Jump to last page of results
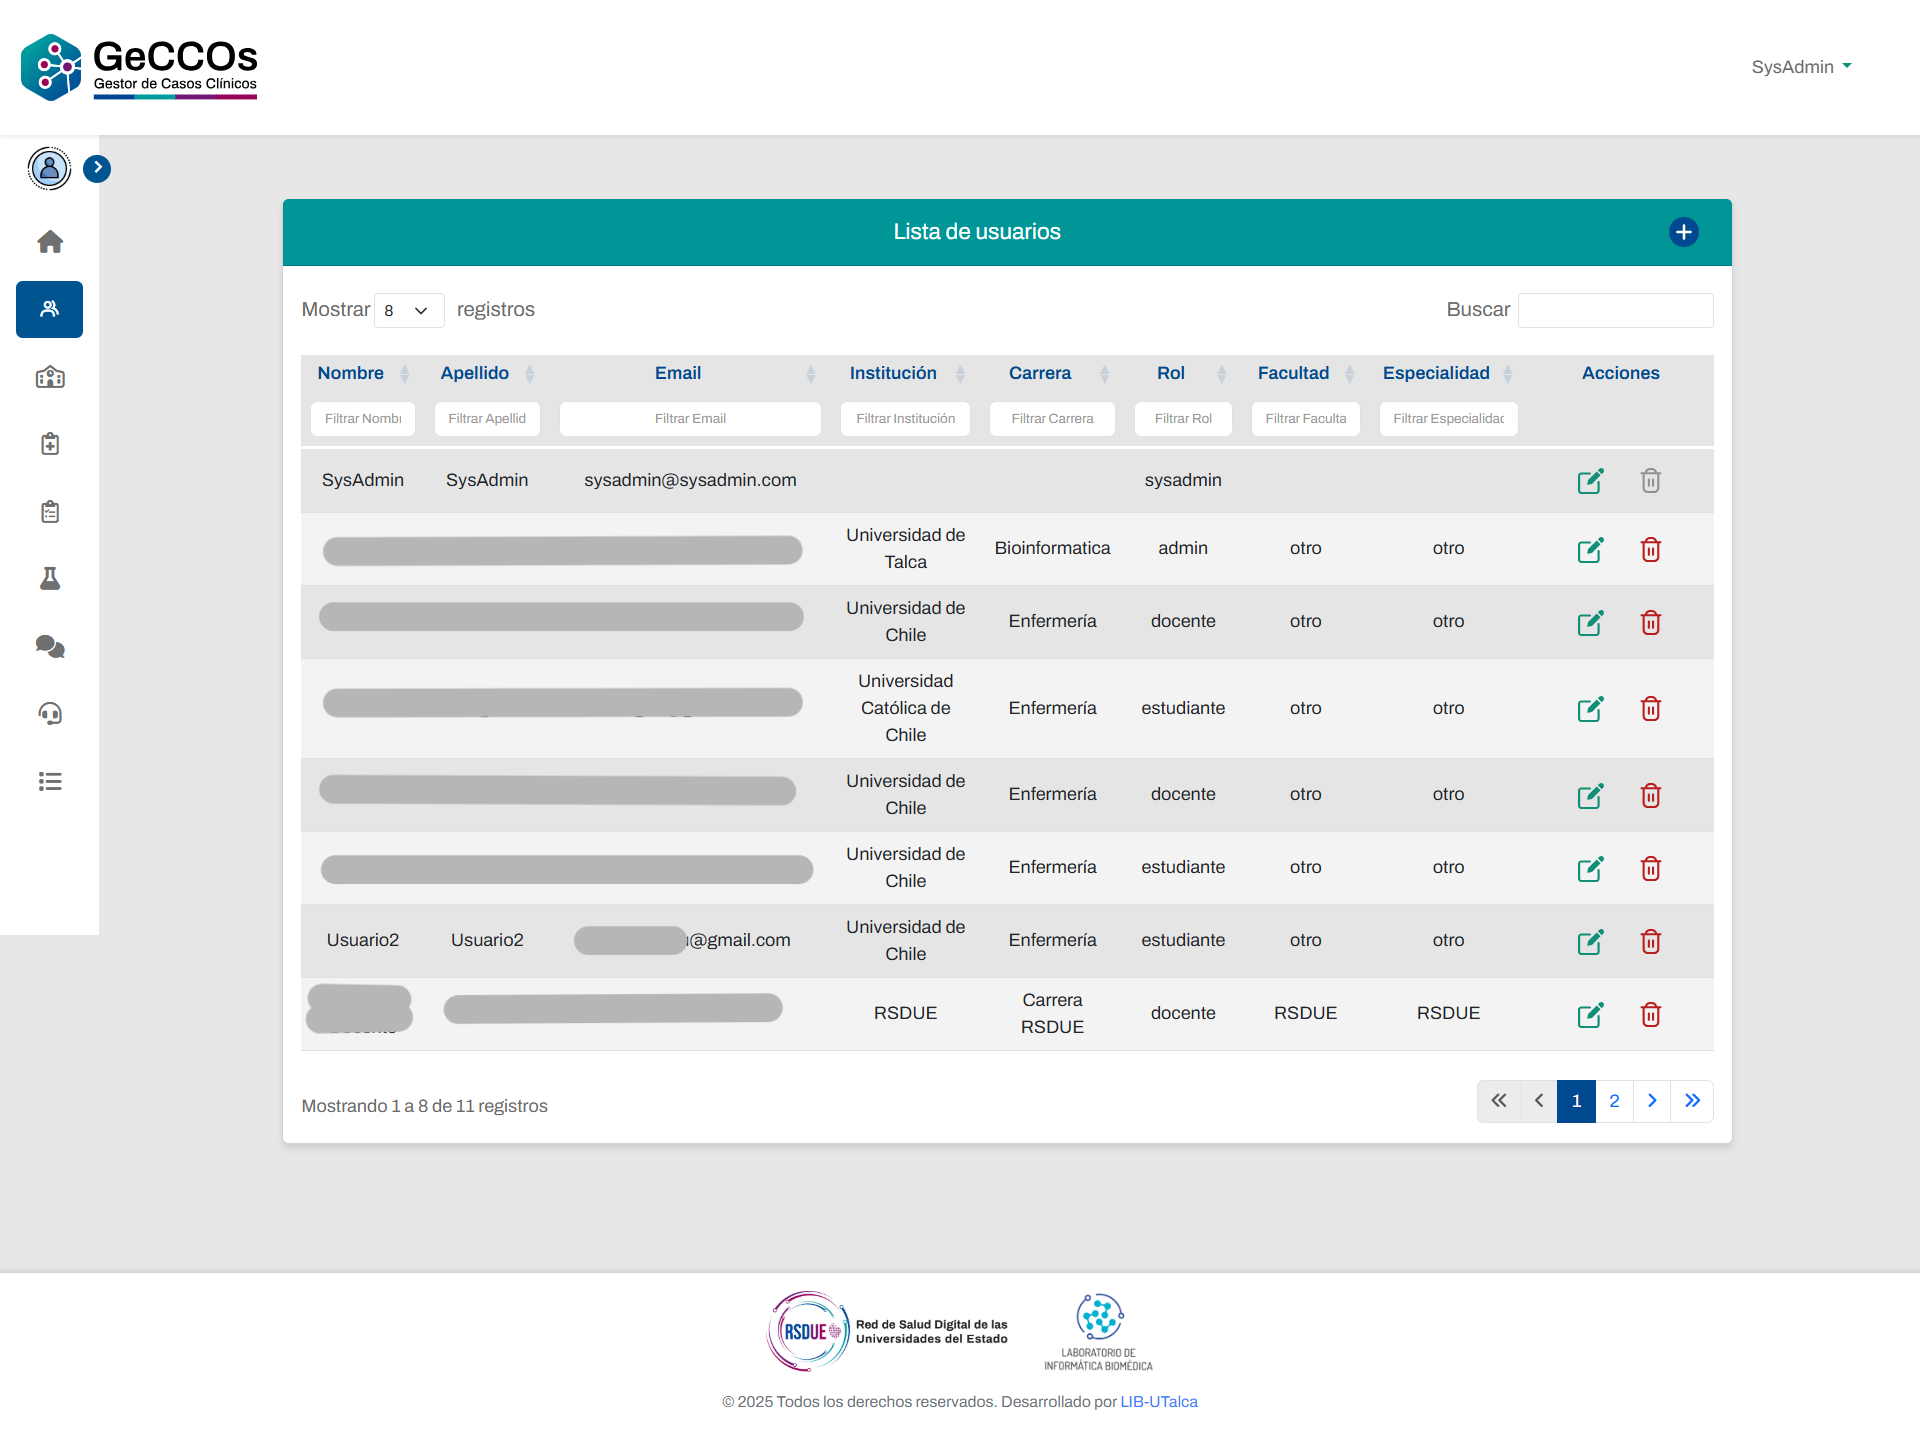The height and width of the screenshot is (1449, 1920). [x=1692, y=1101]
